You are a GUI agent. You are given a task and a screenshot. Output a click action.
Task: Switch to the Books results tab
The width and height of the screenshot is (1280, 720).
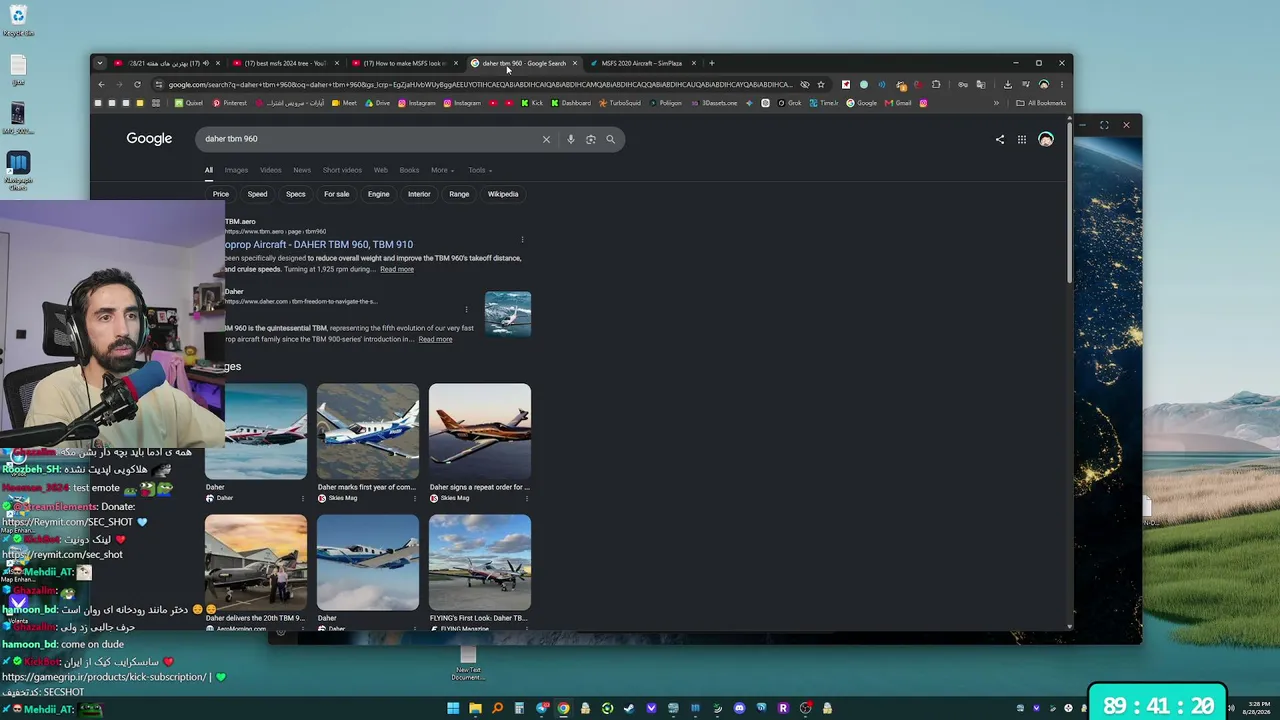coord(409,170)
